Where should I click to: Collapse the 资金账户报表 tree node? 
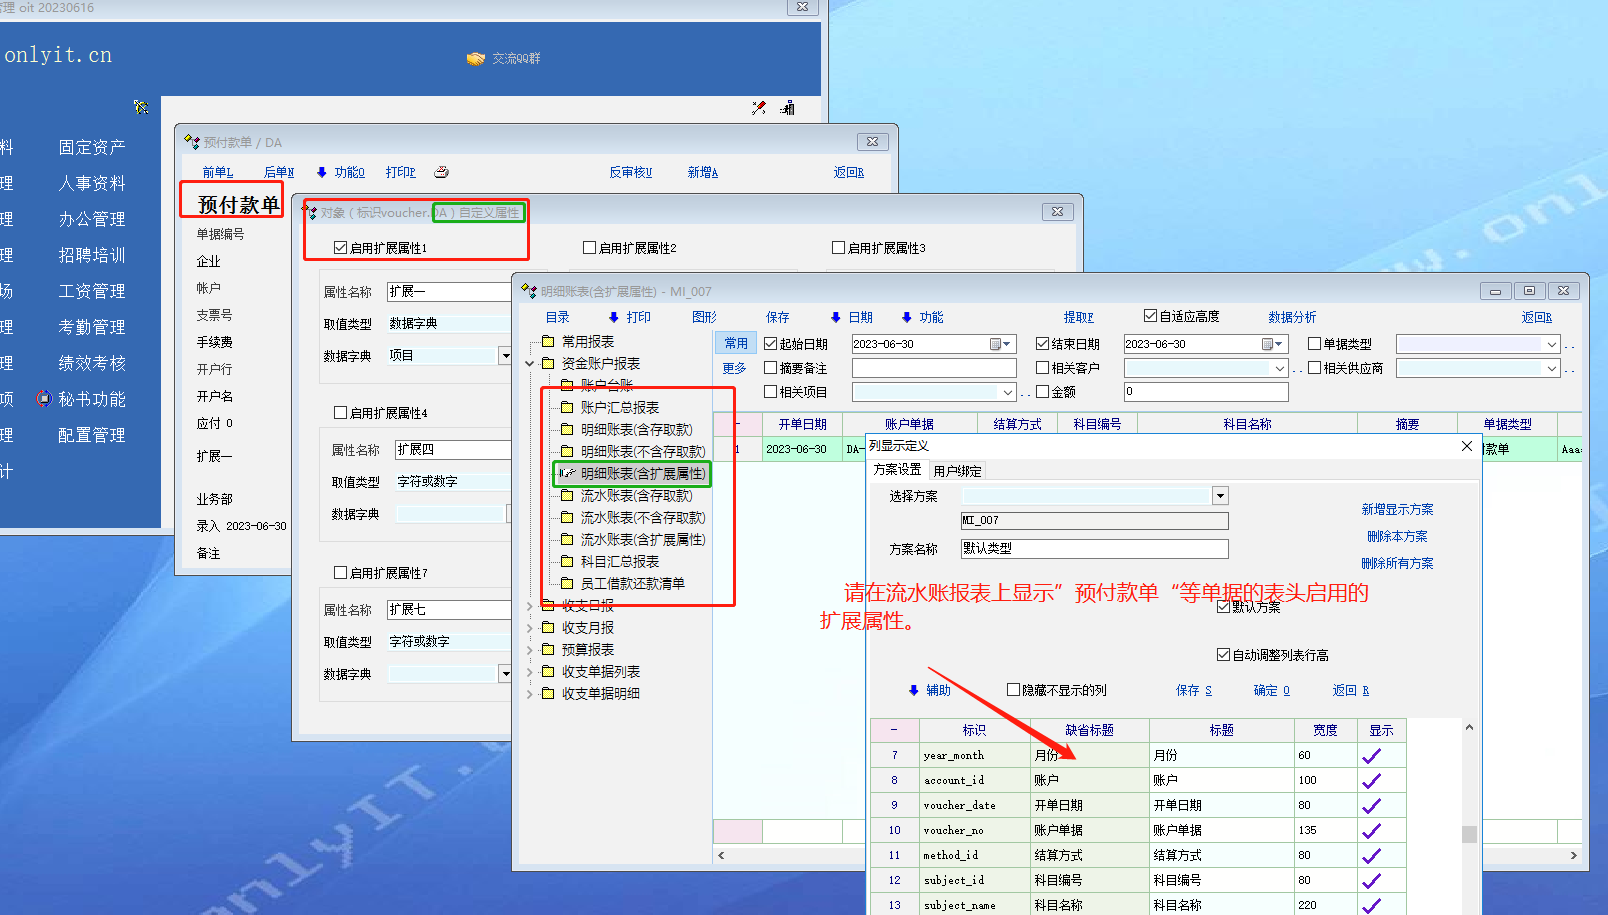point(530,364)
